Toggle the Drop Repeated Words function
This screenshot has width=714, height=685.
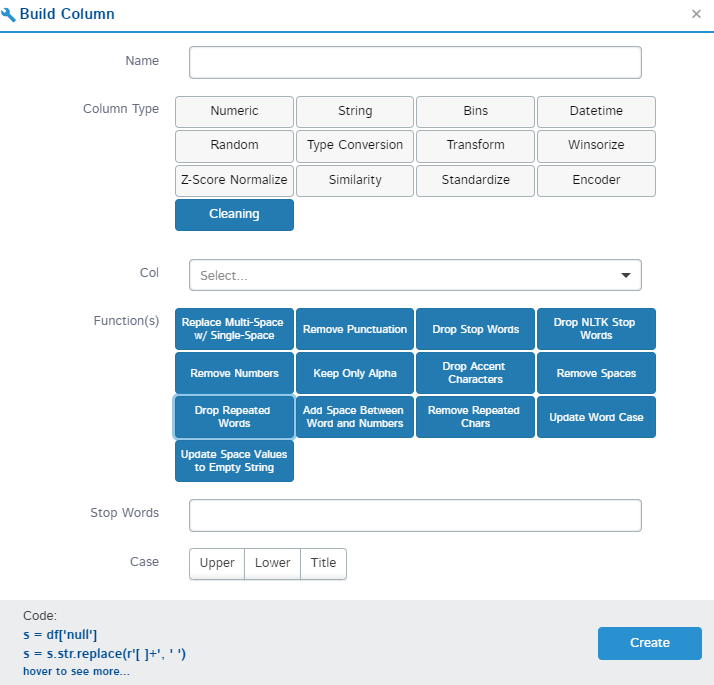tap(234, 417)
